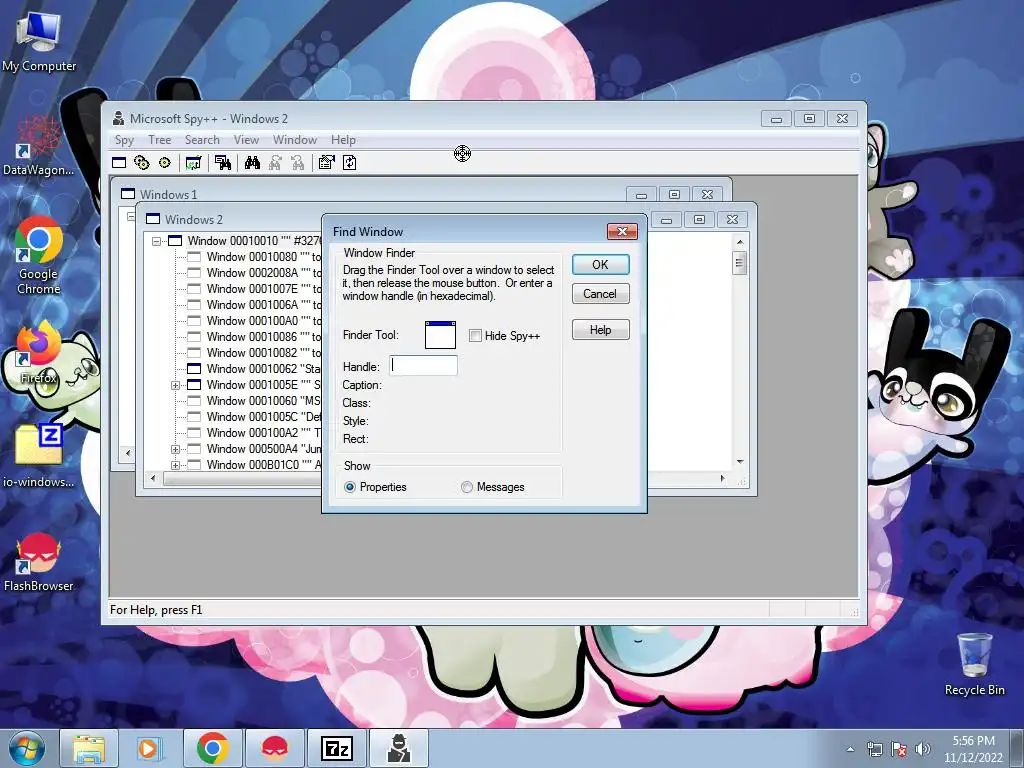Open the Tree menu
Viewport: 1024px width, 768px height.
[x=159, y=140]
